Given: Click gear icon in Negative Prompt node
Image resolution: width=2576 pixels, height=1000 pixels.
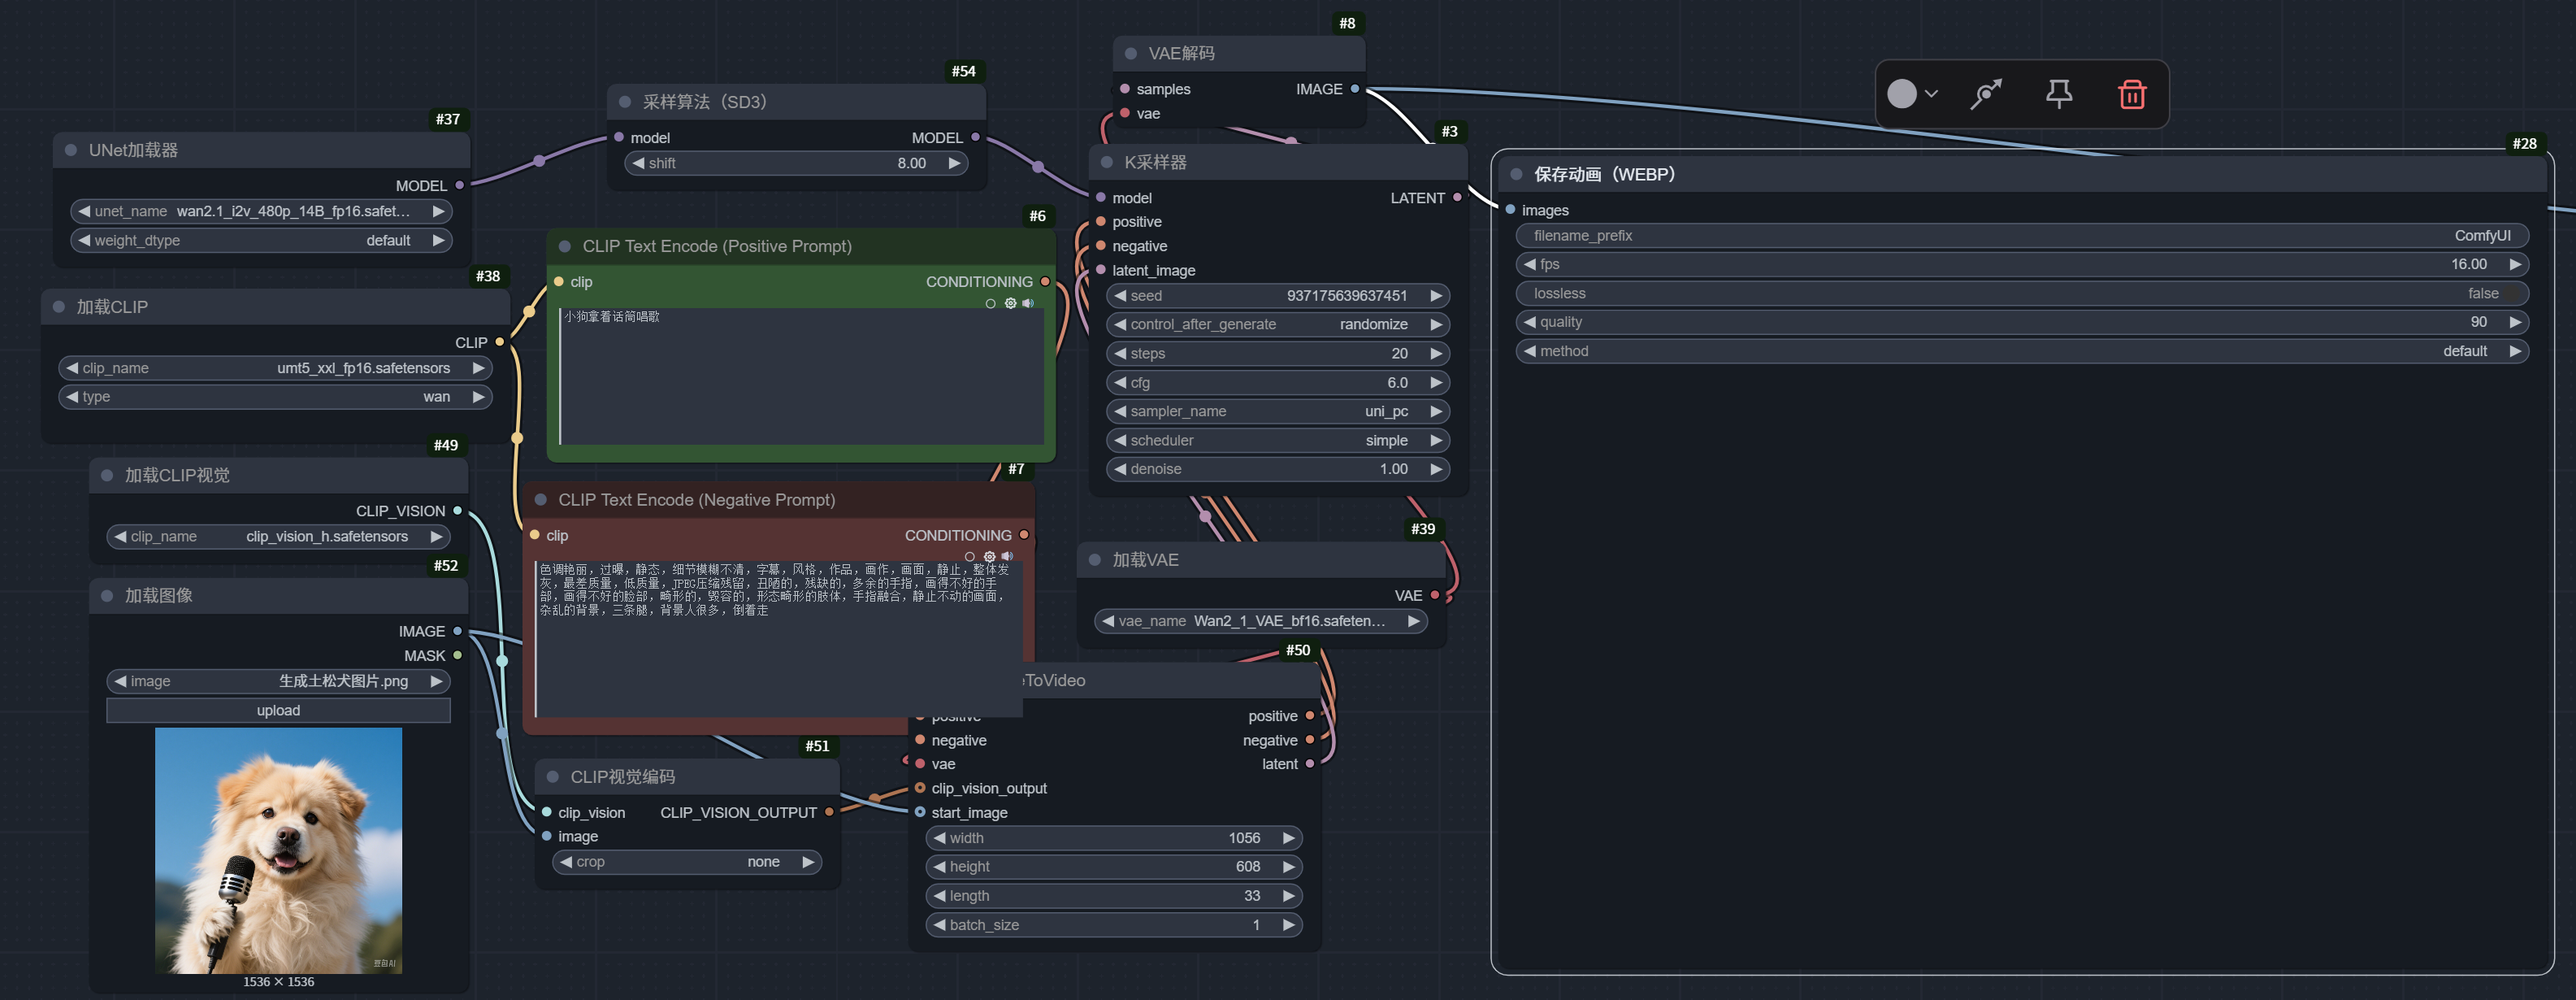Looking at the screenshot, I should [x=989, y=556].
